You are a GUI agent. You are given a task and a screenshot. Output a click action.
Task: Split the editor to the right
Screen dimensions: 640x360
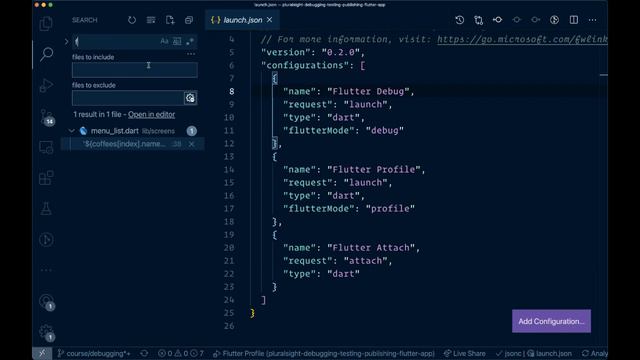tap(573, 20)
